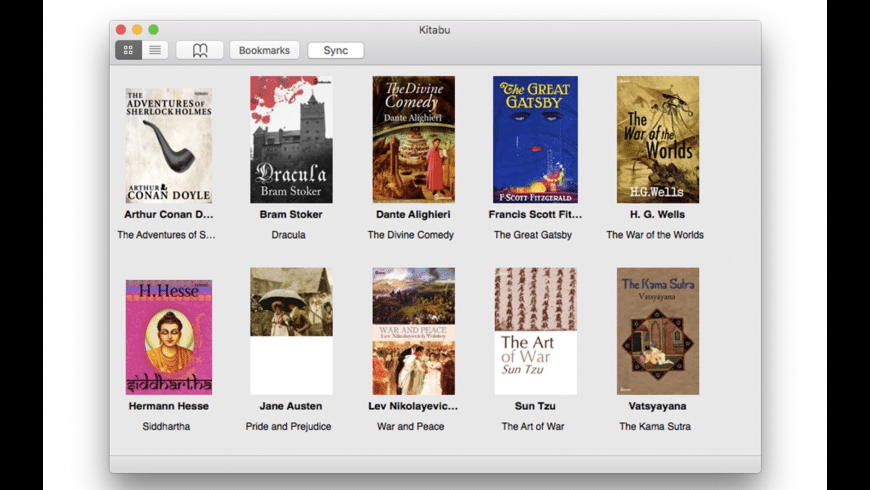Select The Kama Sutra cover
The height and width of the screenshot is (490, 870).
pyautogui.click(x=658, y=331)
